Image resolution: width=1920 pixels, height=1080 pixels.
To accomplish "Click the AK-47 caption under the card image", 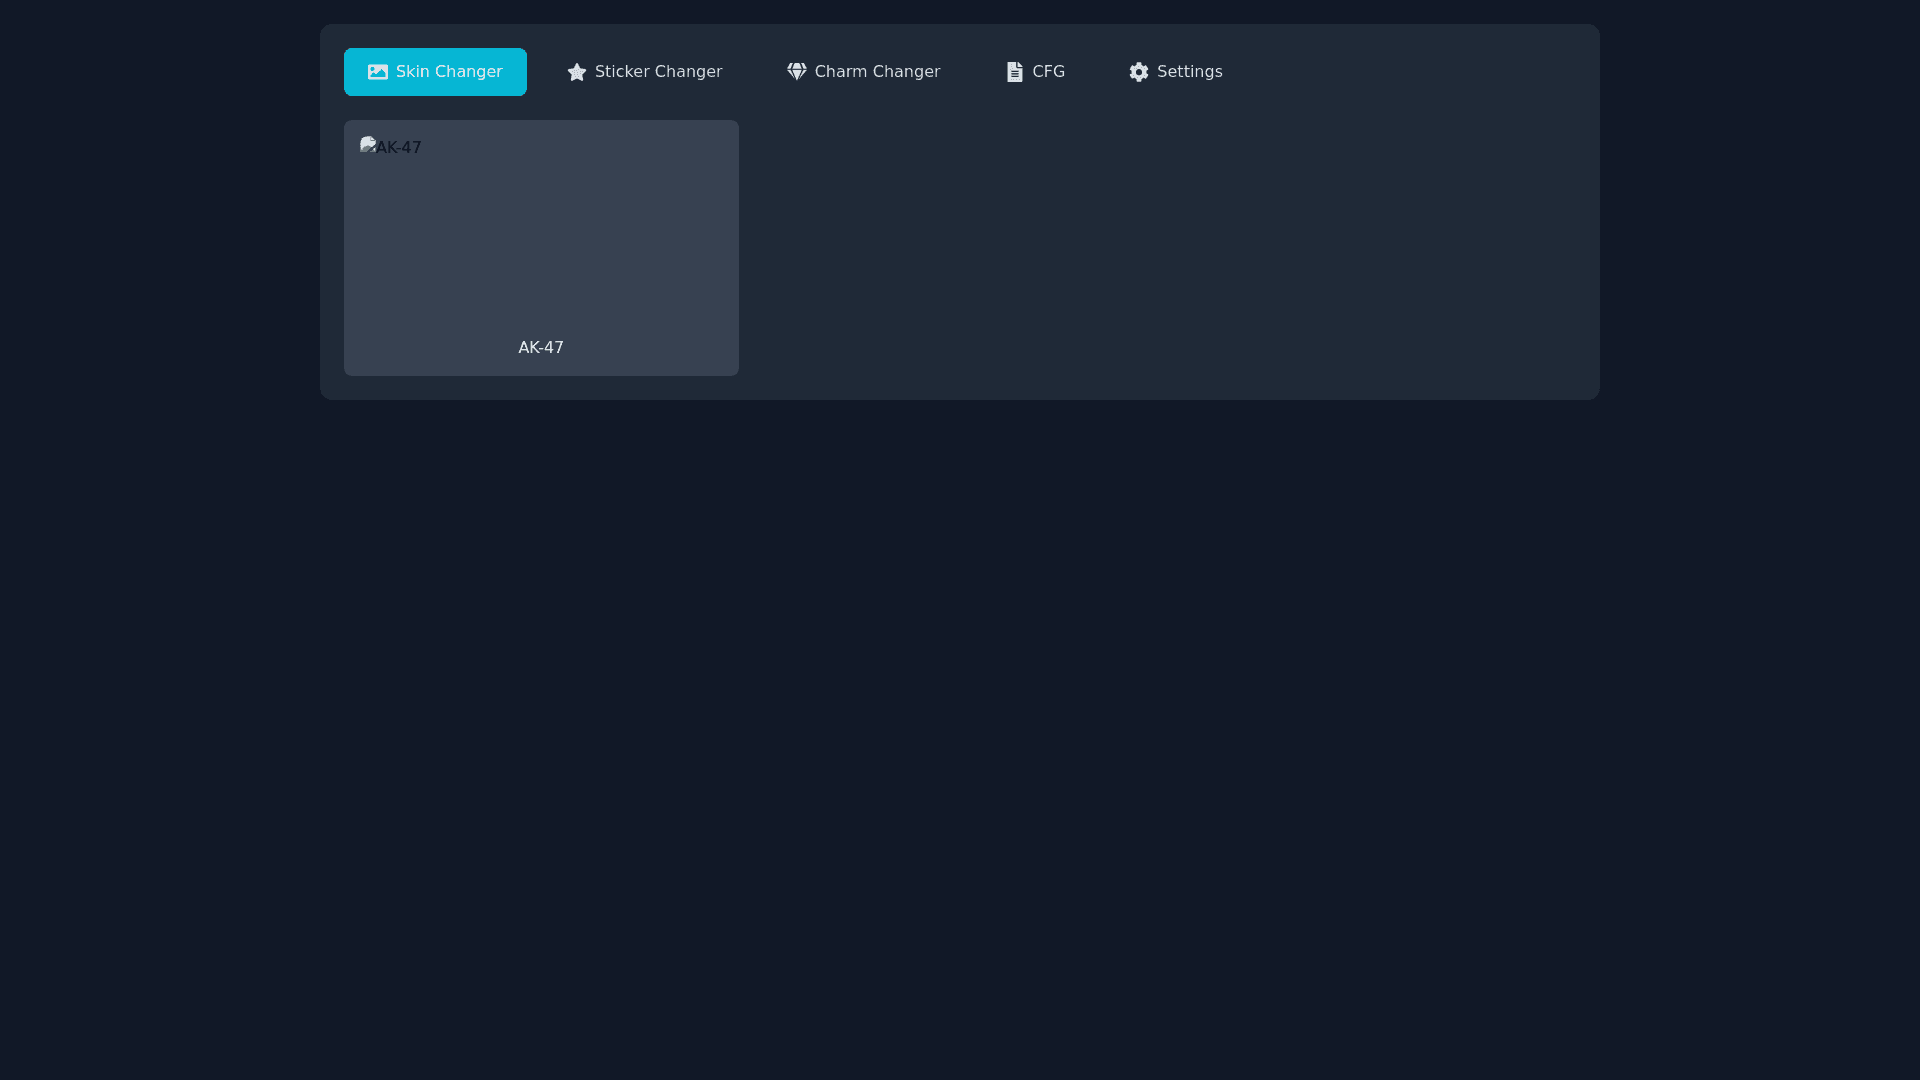I will [x=541, y=348].
